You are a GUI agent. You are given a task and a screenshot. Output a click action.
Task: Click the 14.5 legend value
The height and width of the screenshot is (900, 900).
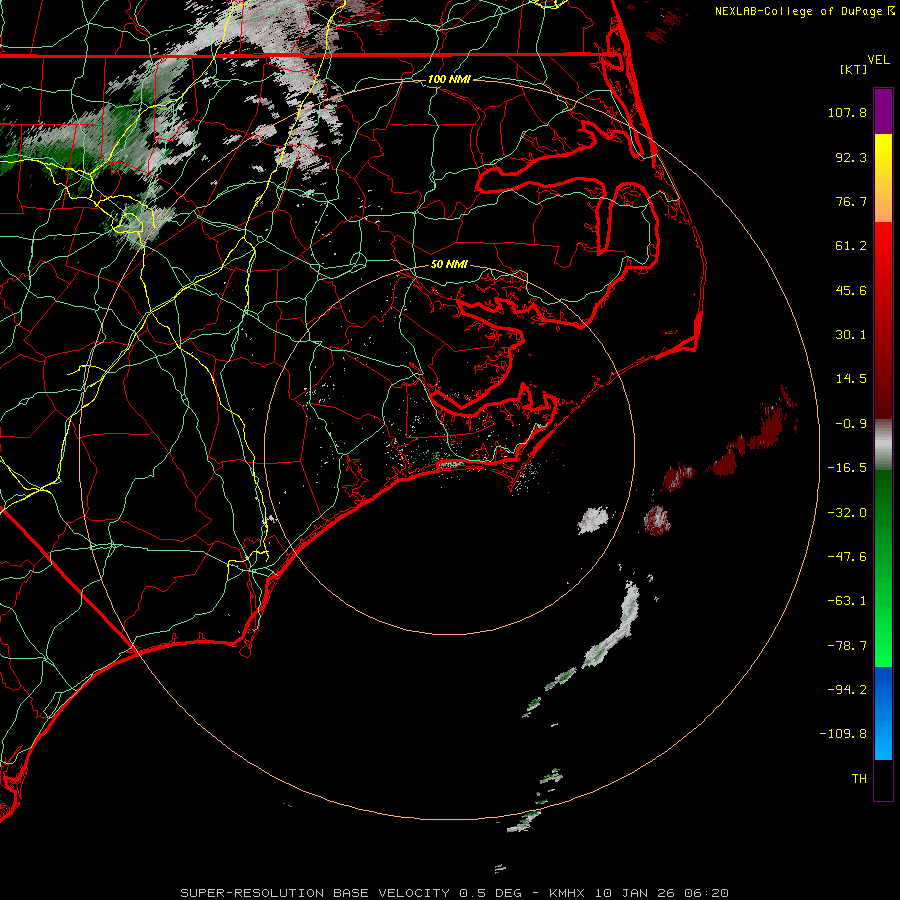[851, 379]
